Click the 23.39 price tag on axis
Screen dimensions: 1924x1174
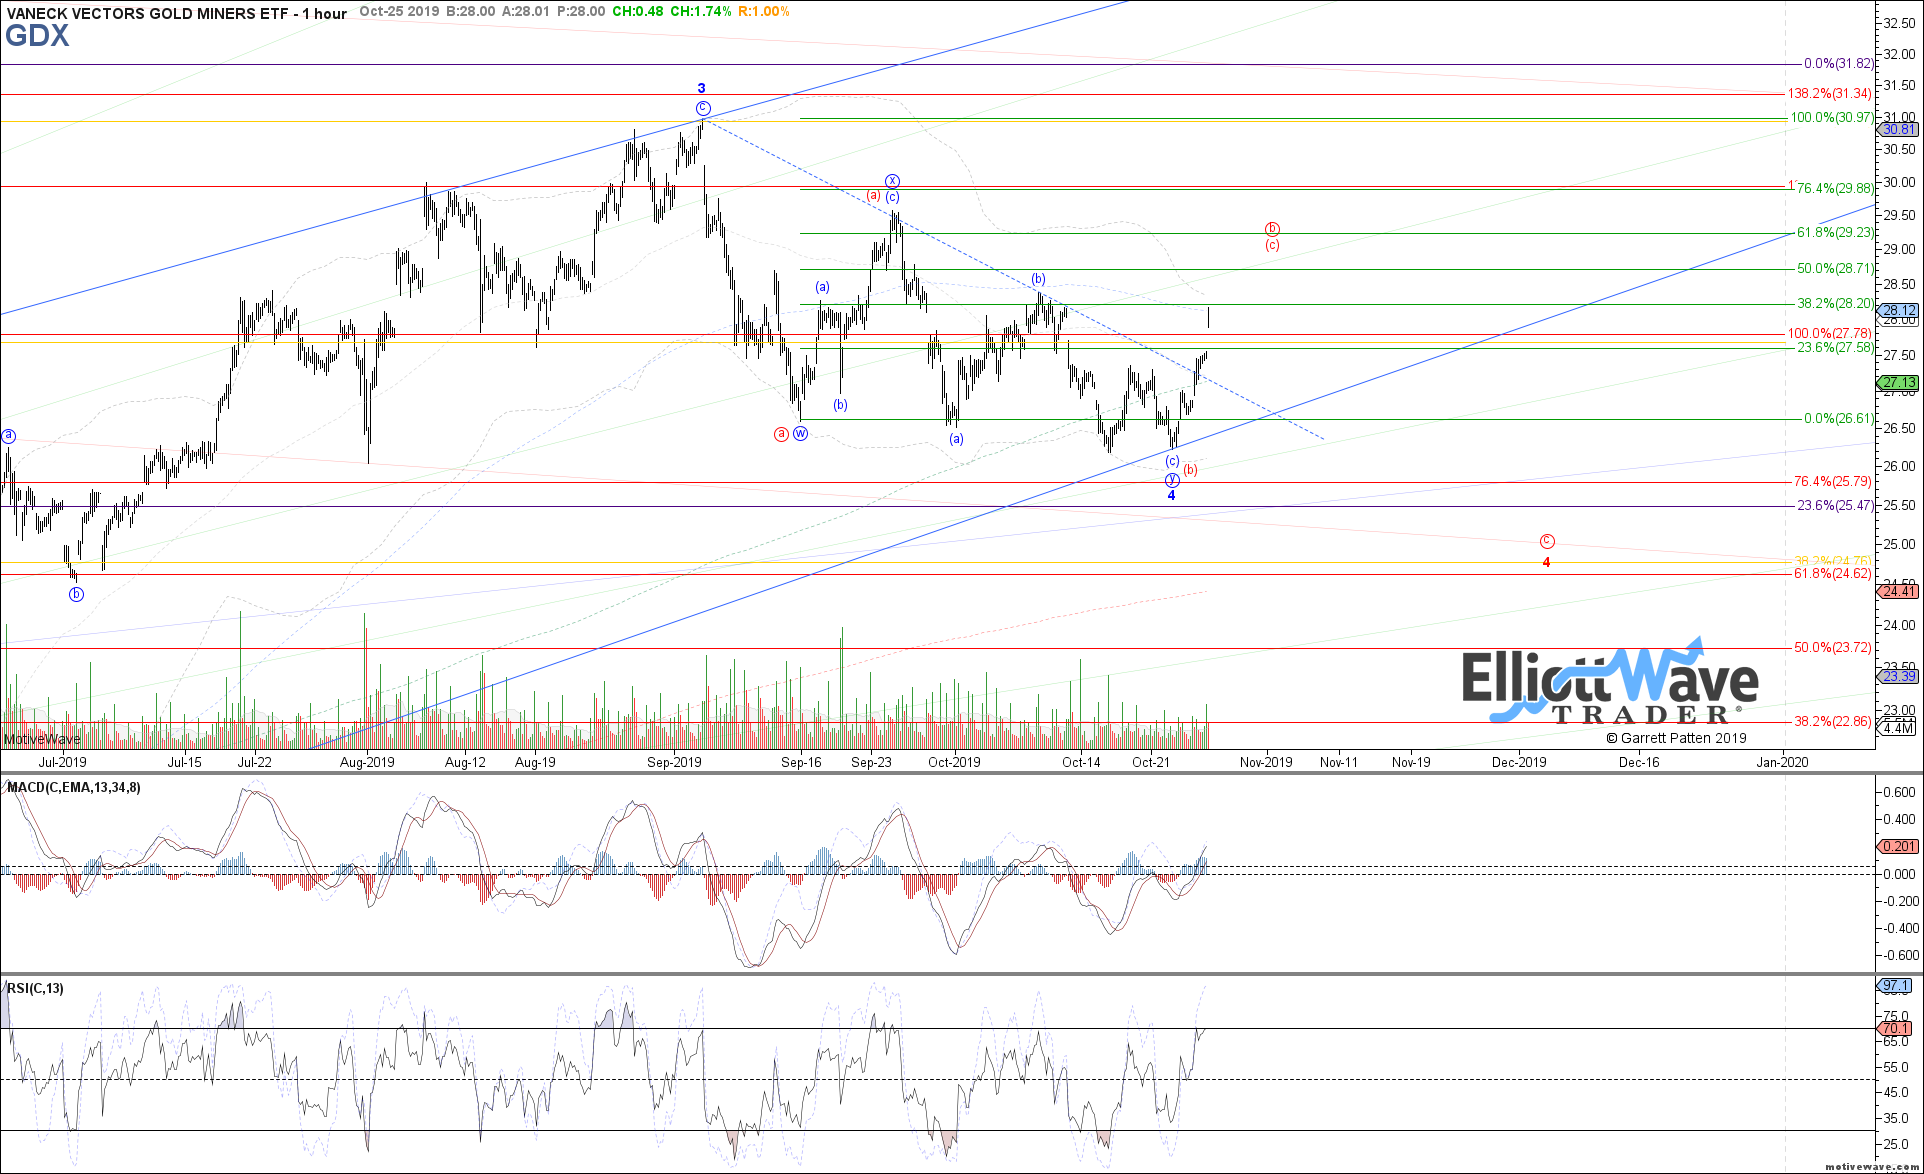point(1899,676)
